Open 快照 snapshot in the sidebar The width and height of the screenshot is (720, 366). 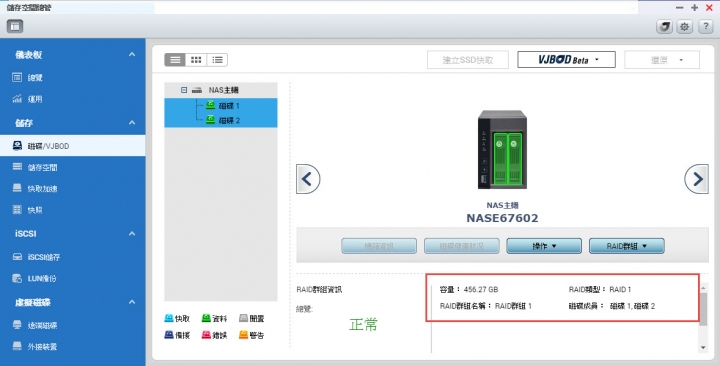click(73, 210)
